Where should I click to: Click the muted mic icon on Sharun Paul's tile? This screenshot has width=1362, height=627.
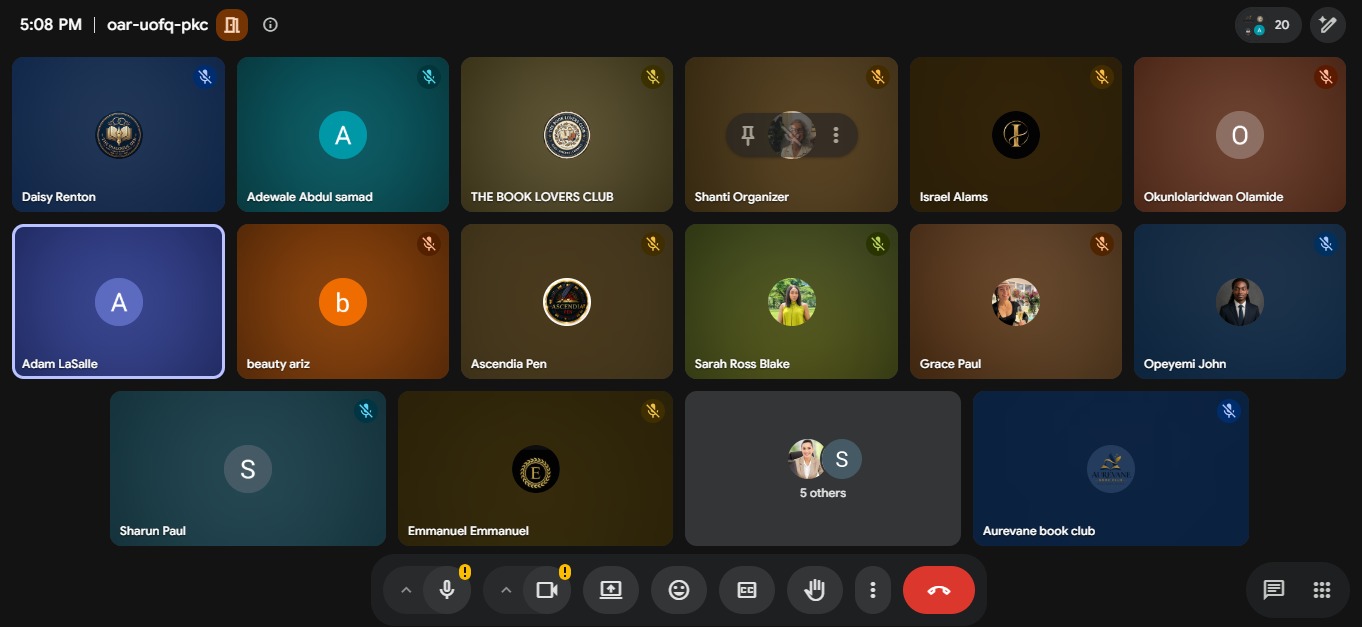(366, 411)
